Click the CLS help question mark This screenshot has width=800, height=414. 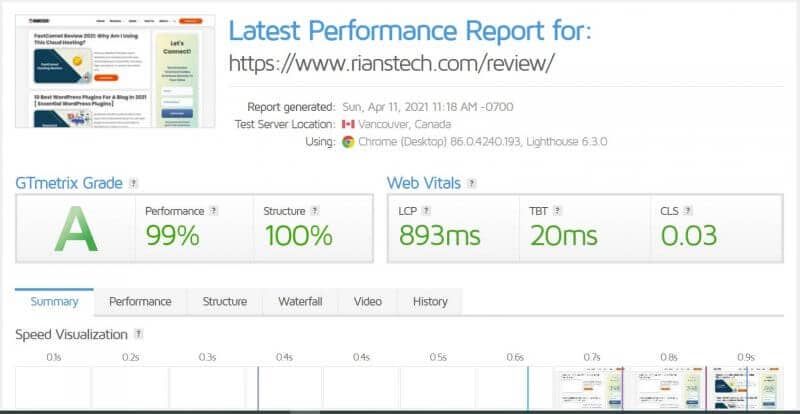click(688, 211)
